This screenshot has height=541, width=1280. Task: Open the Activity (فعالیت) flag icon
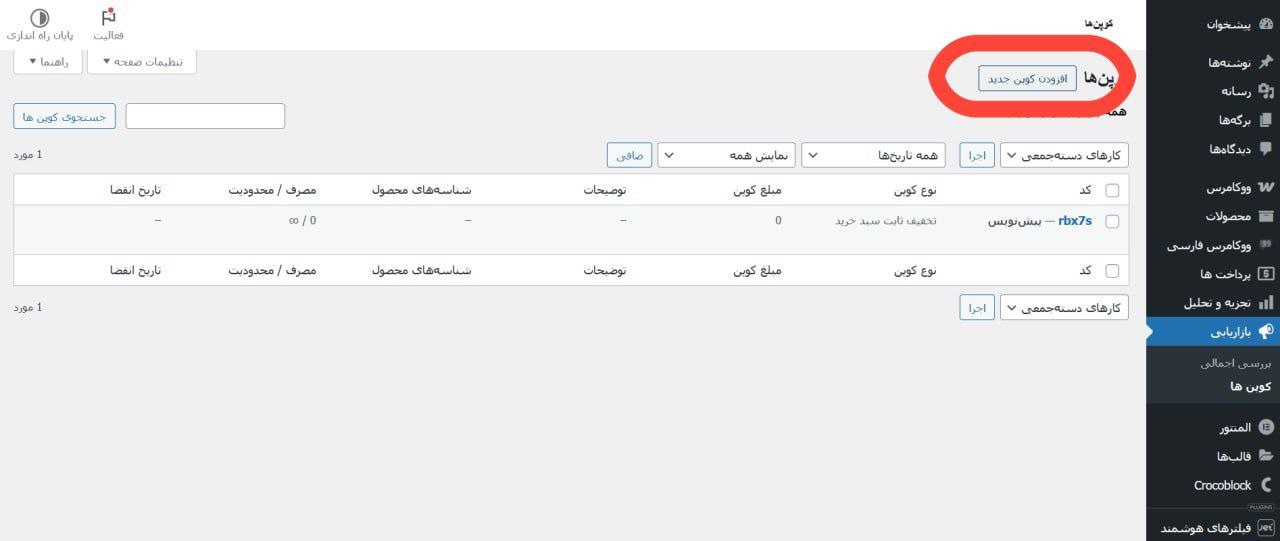pos(109,17)
